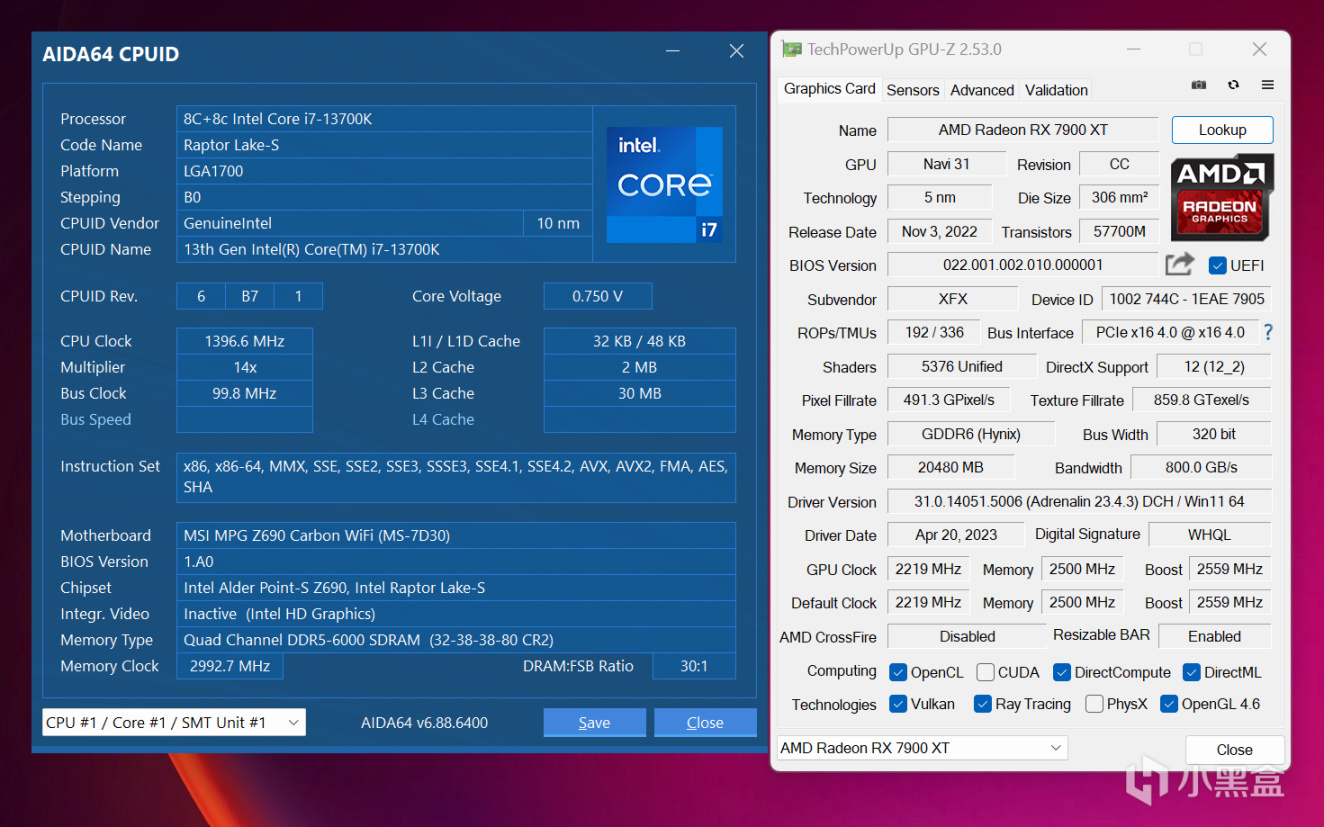
Task: Click the BIOS Version value "022.001.002.010.000001"
Action: pos(1023,265)
